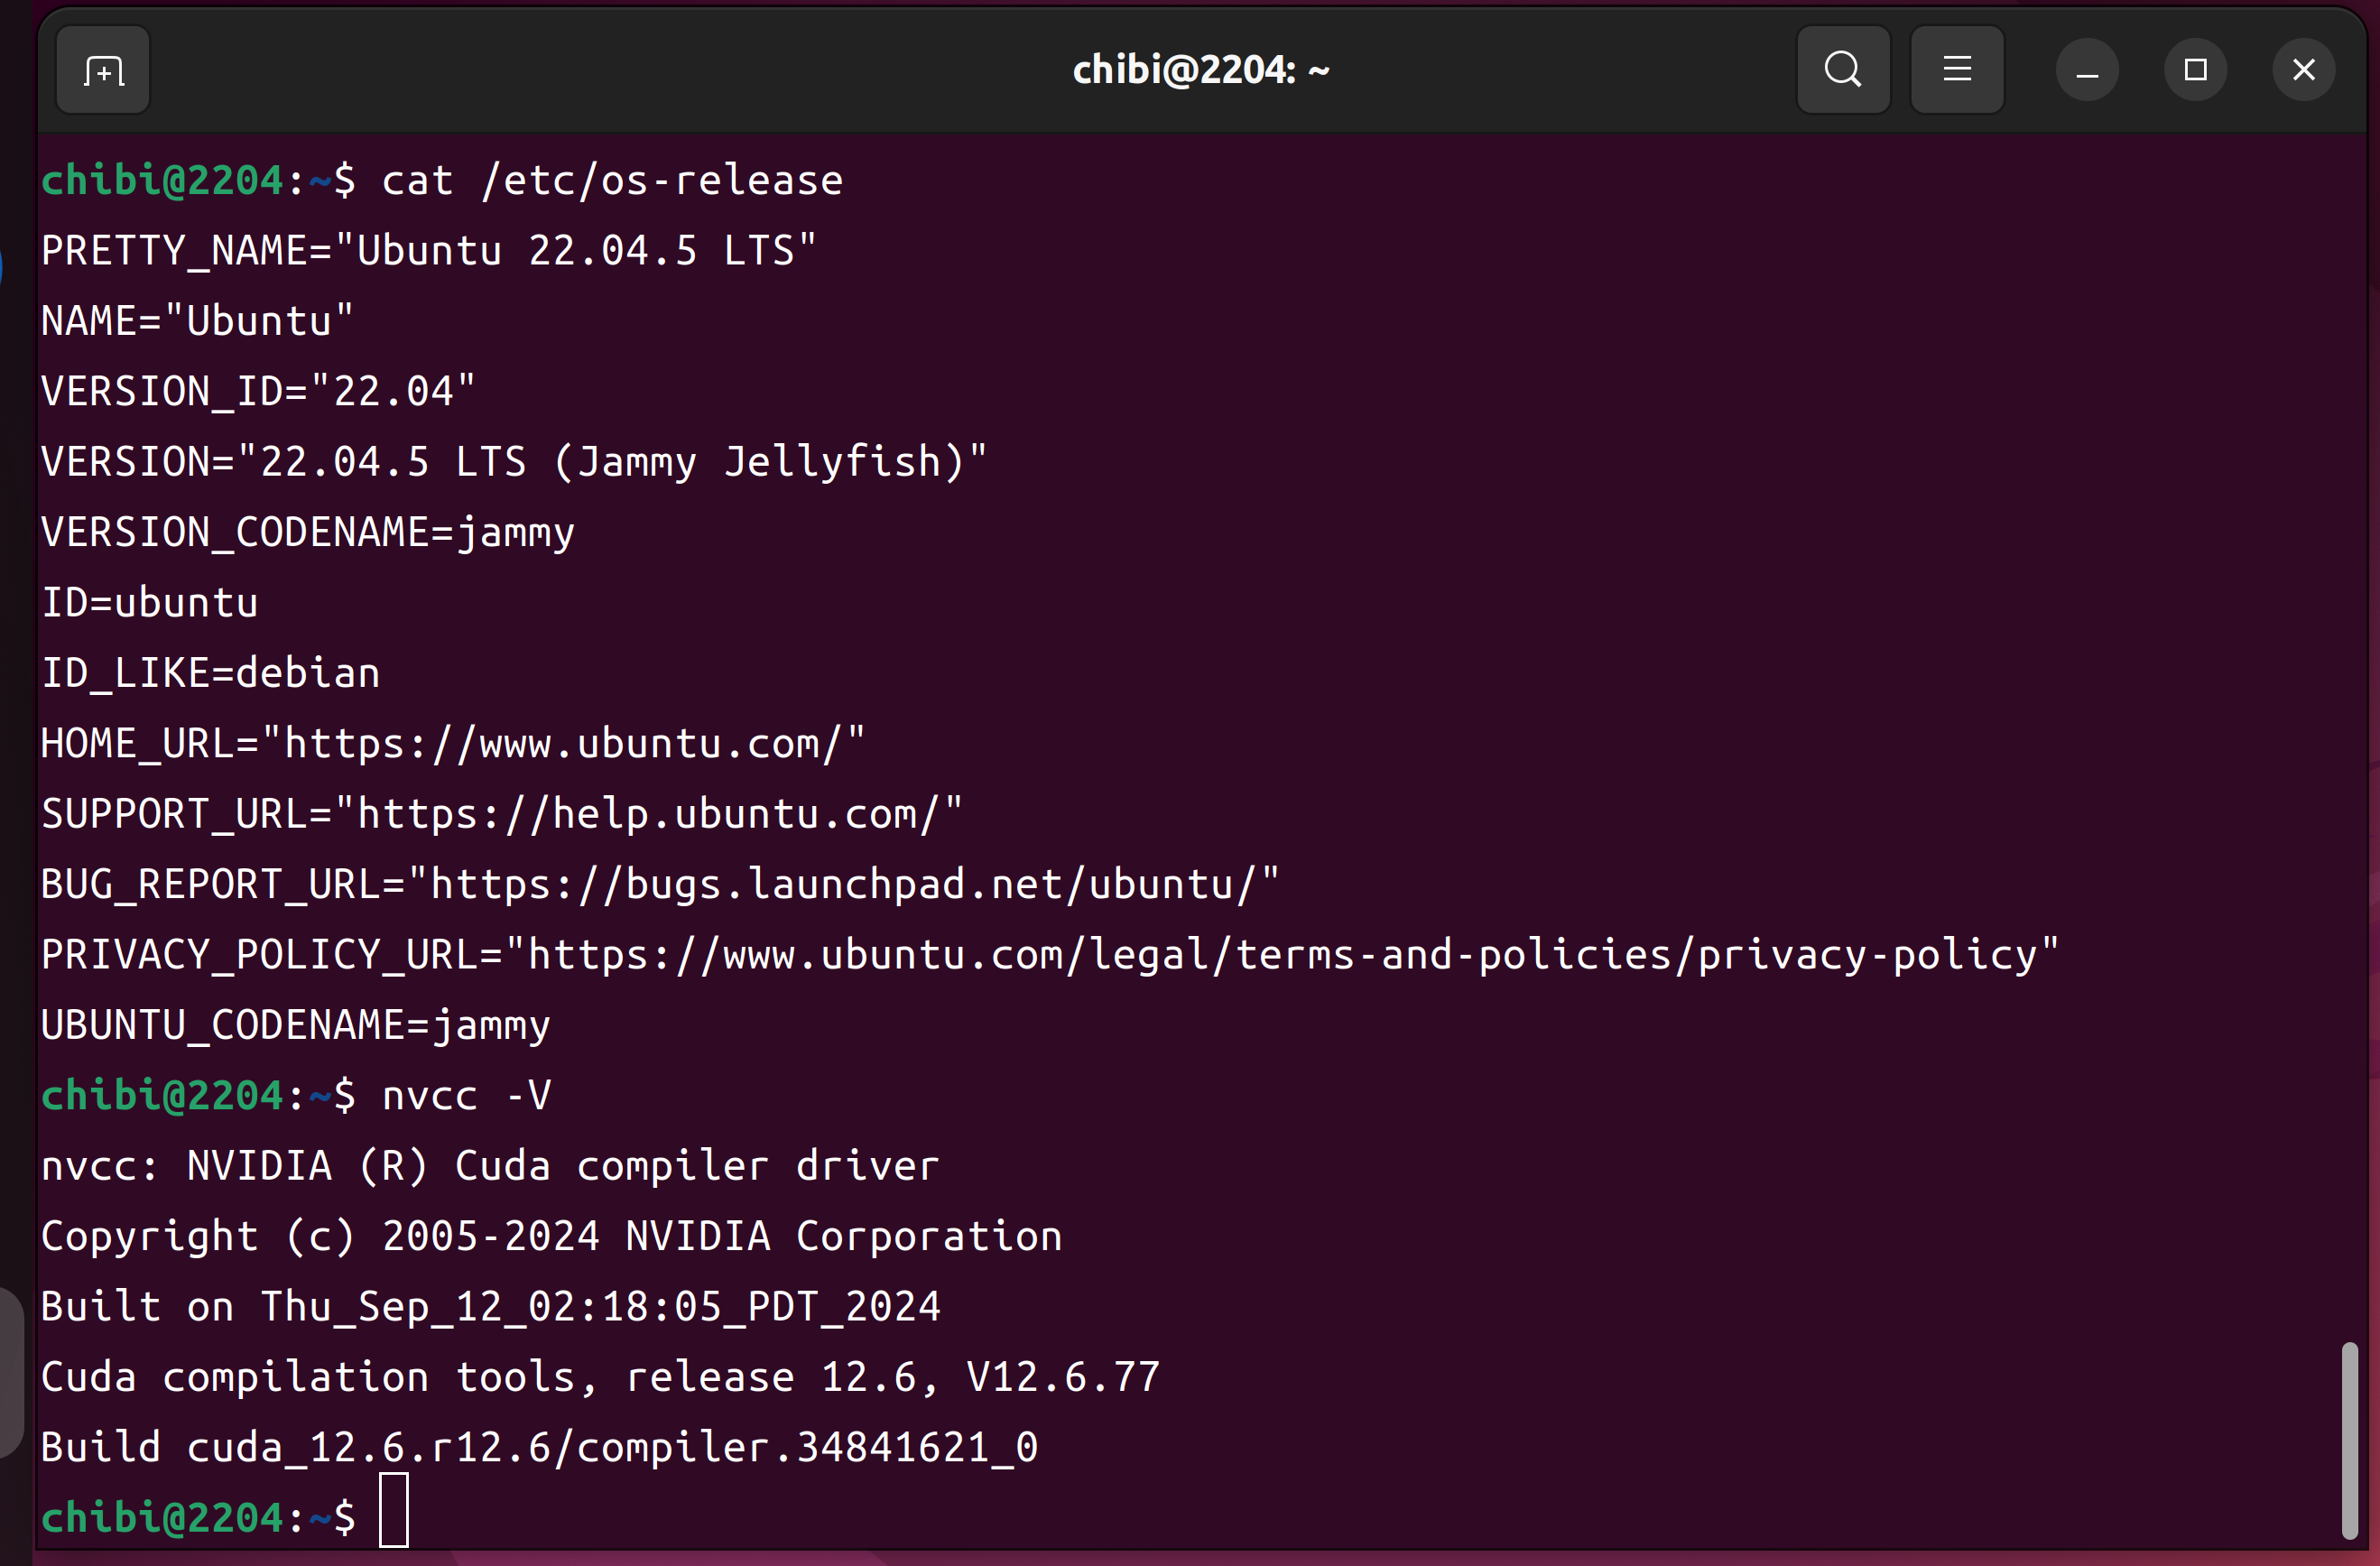2380x1566 pixels.
Task: Click the https://help.ubuntu.com/ support URL
Action: 647,814
